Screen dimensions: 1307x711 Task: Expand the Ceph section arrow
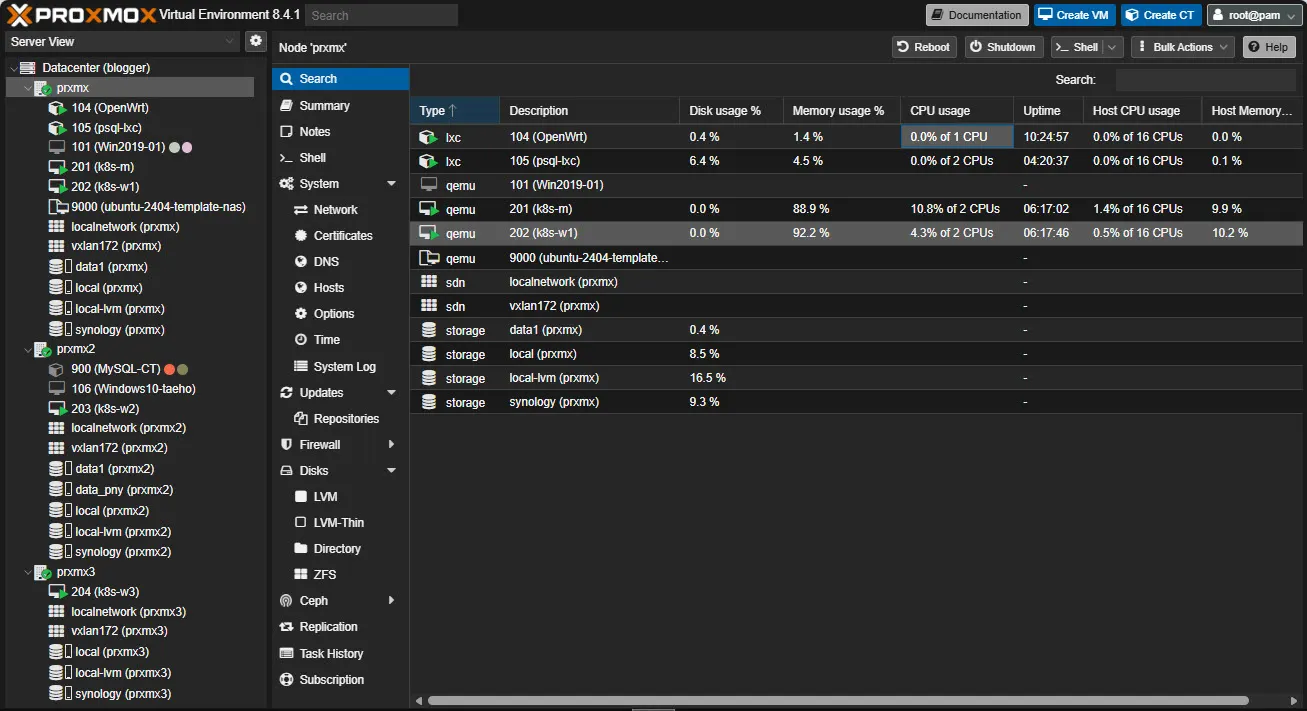[x=391, y=601]
